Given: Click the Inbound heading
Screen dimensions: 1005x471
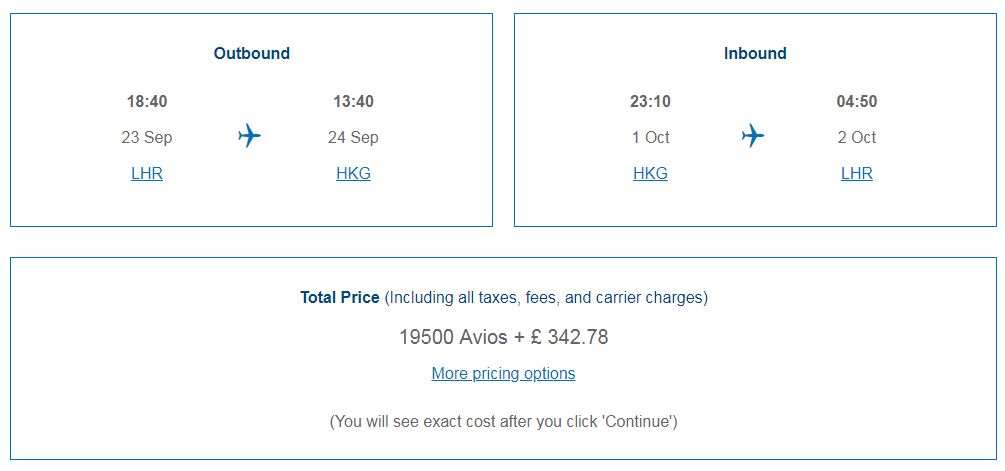Looking at the screenshot, I should tap(755, 54).
